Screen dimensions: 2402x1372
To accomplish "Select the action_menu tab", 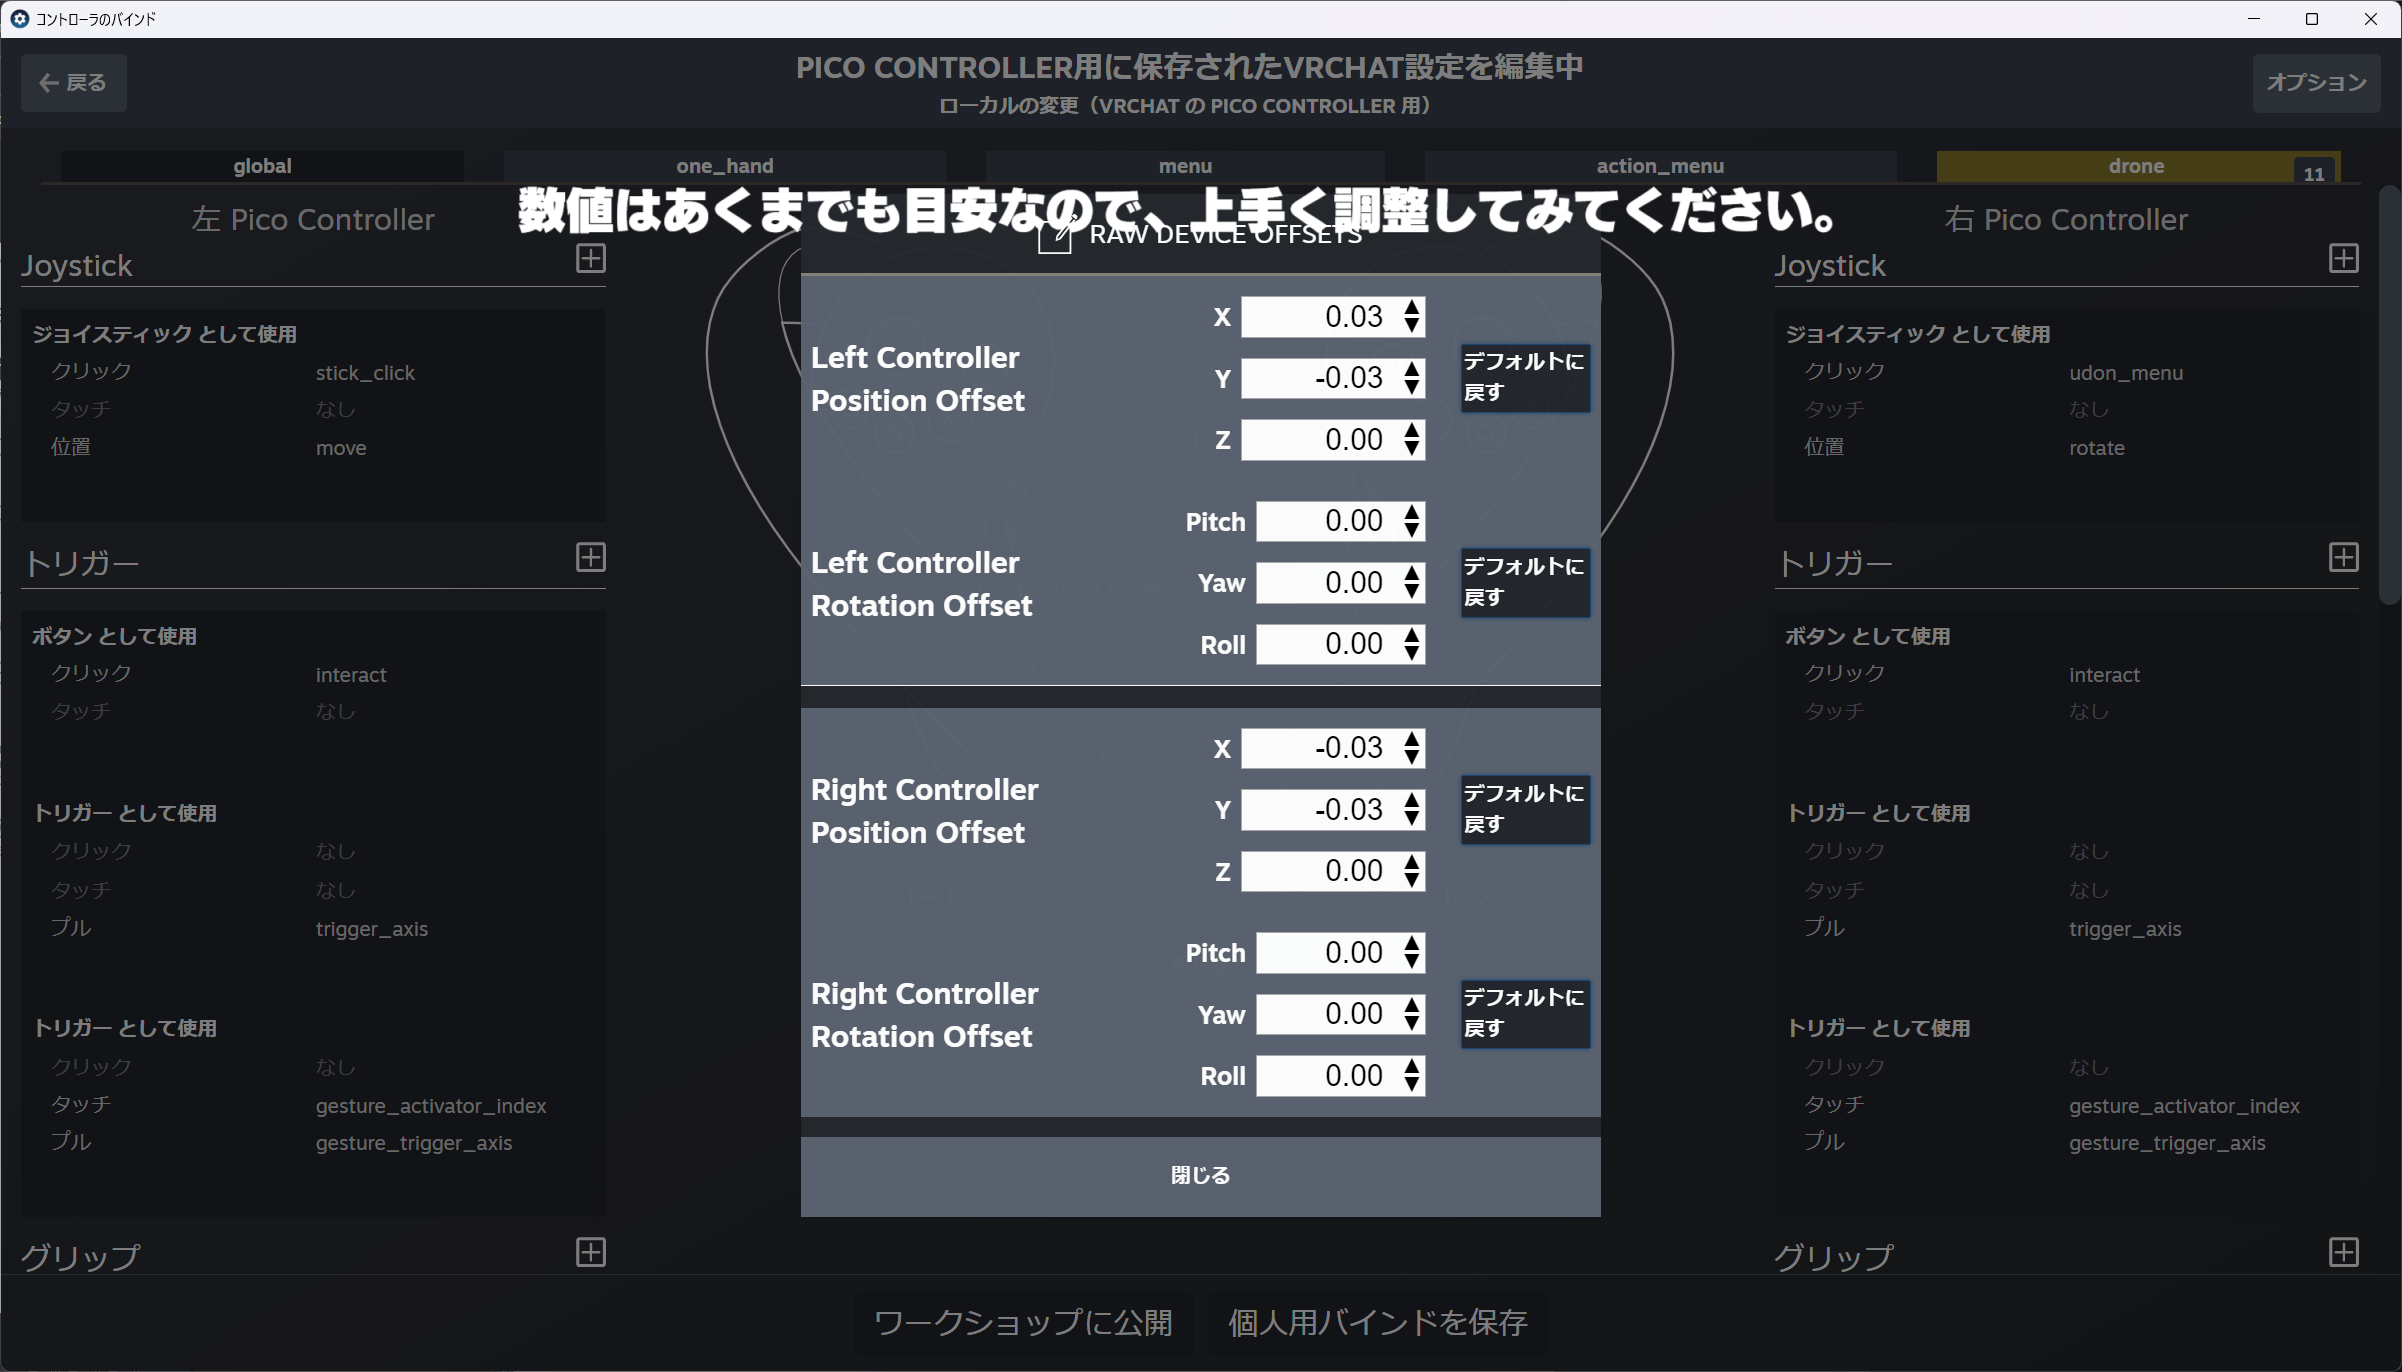I will tap(1659, 166).
